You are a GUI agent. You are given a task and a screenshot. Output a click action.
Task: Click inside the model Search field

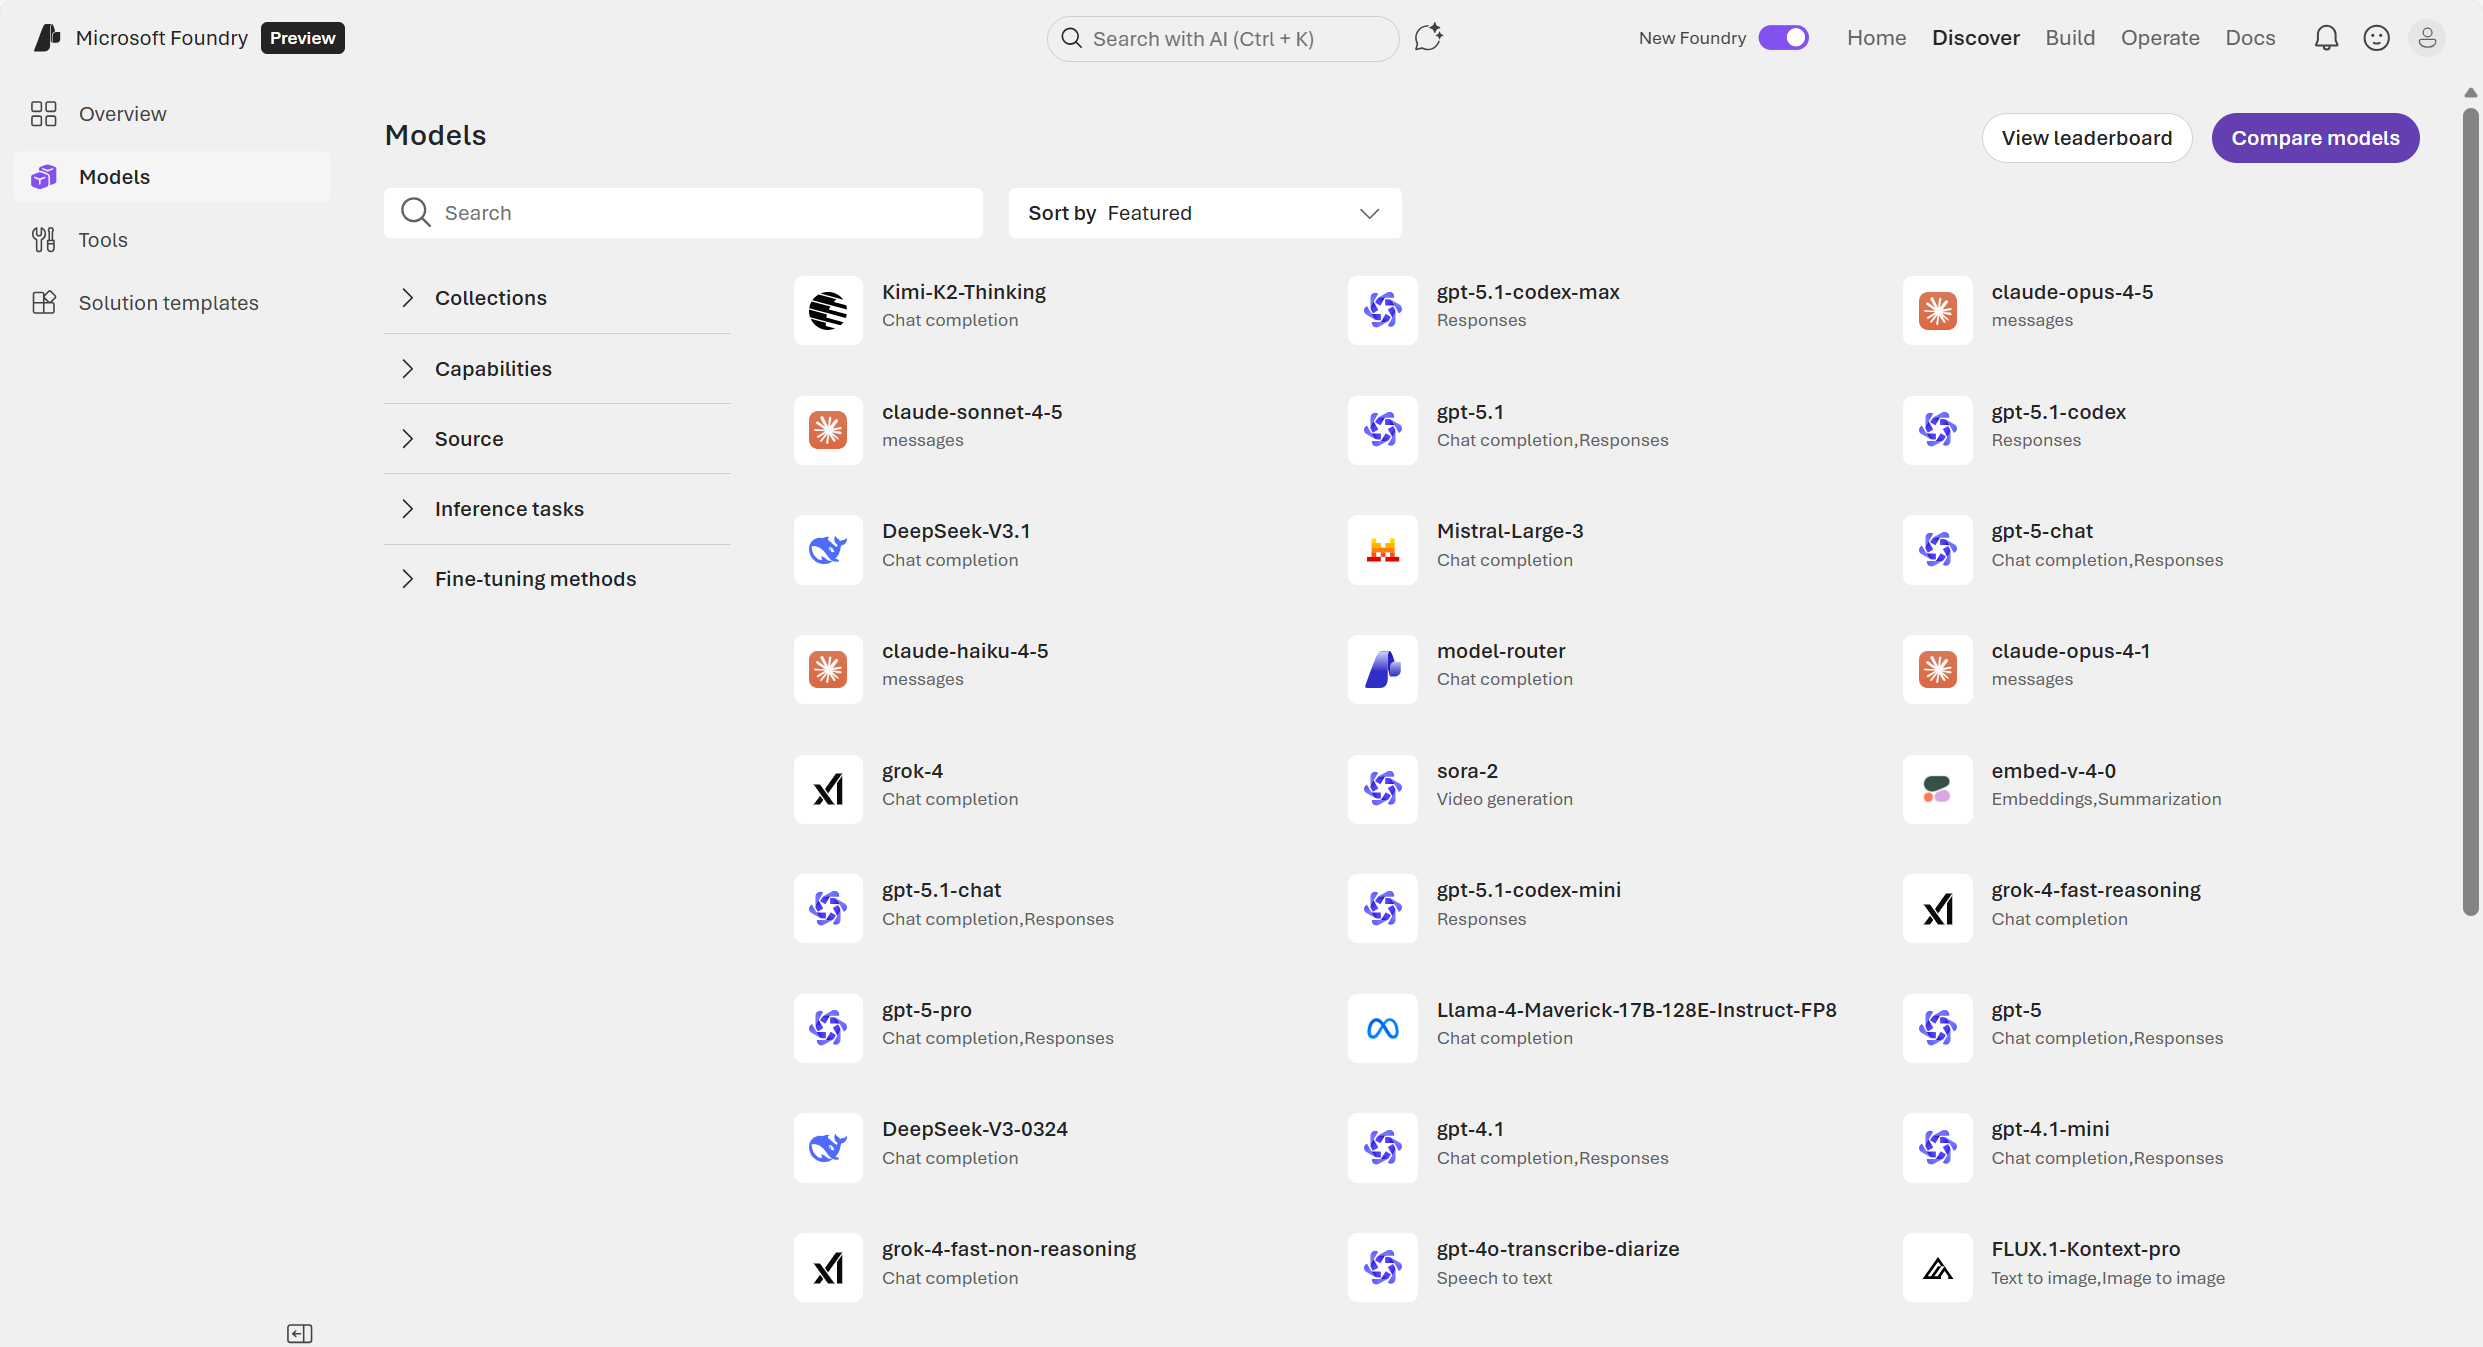tap(683, 212)
